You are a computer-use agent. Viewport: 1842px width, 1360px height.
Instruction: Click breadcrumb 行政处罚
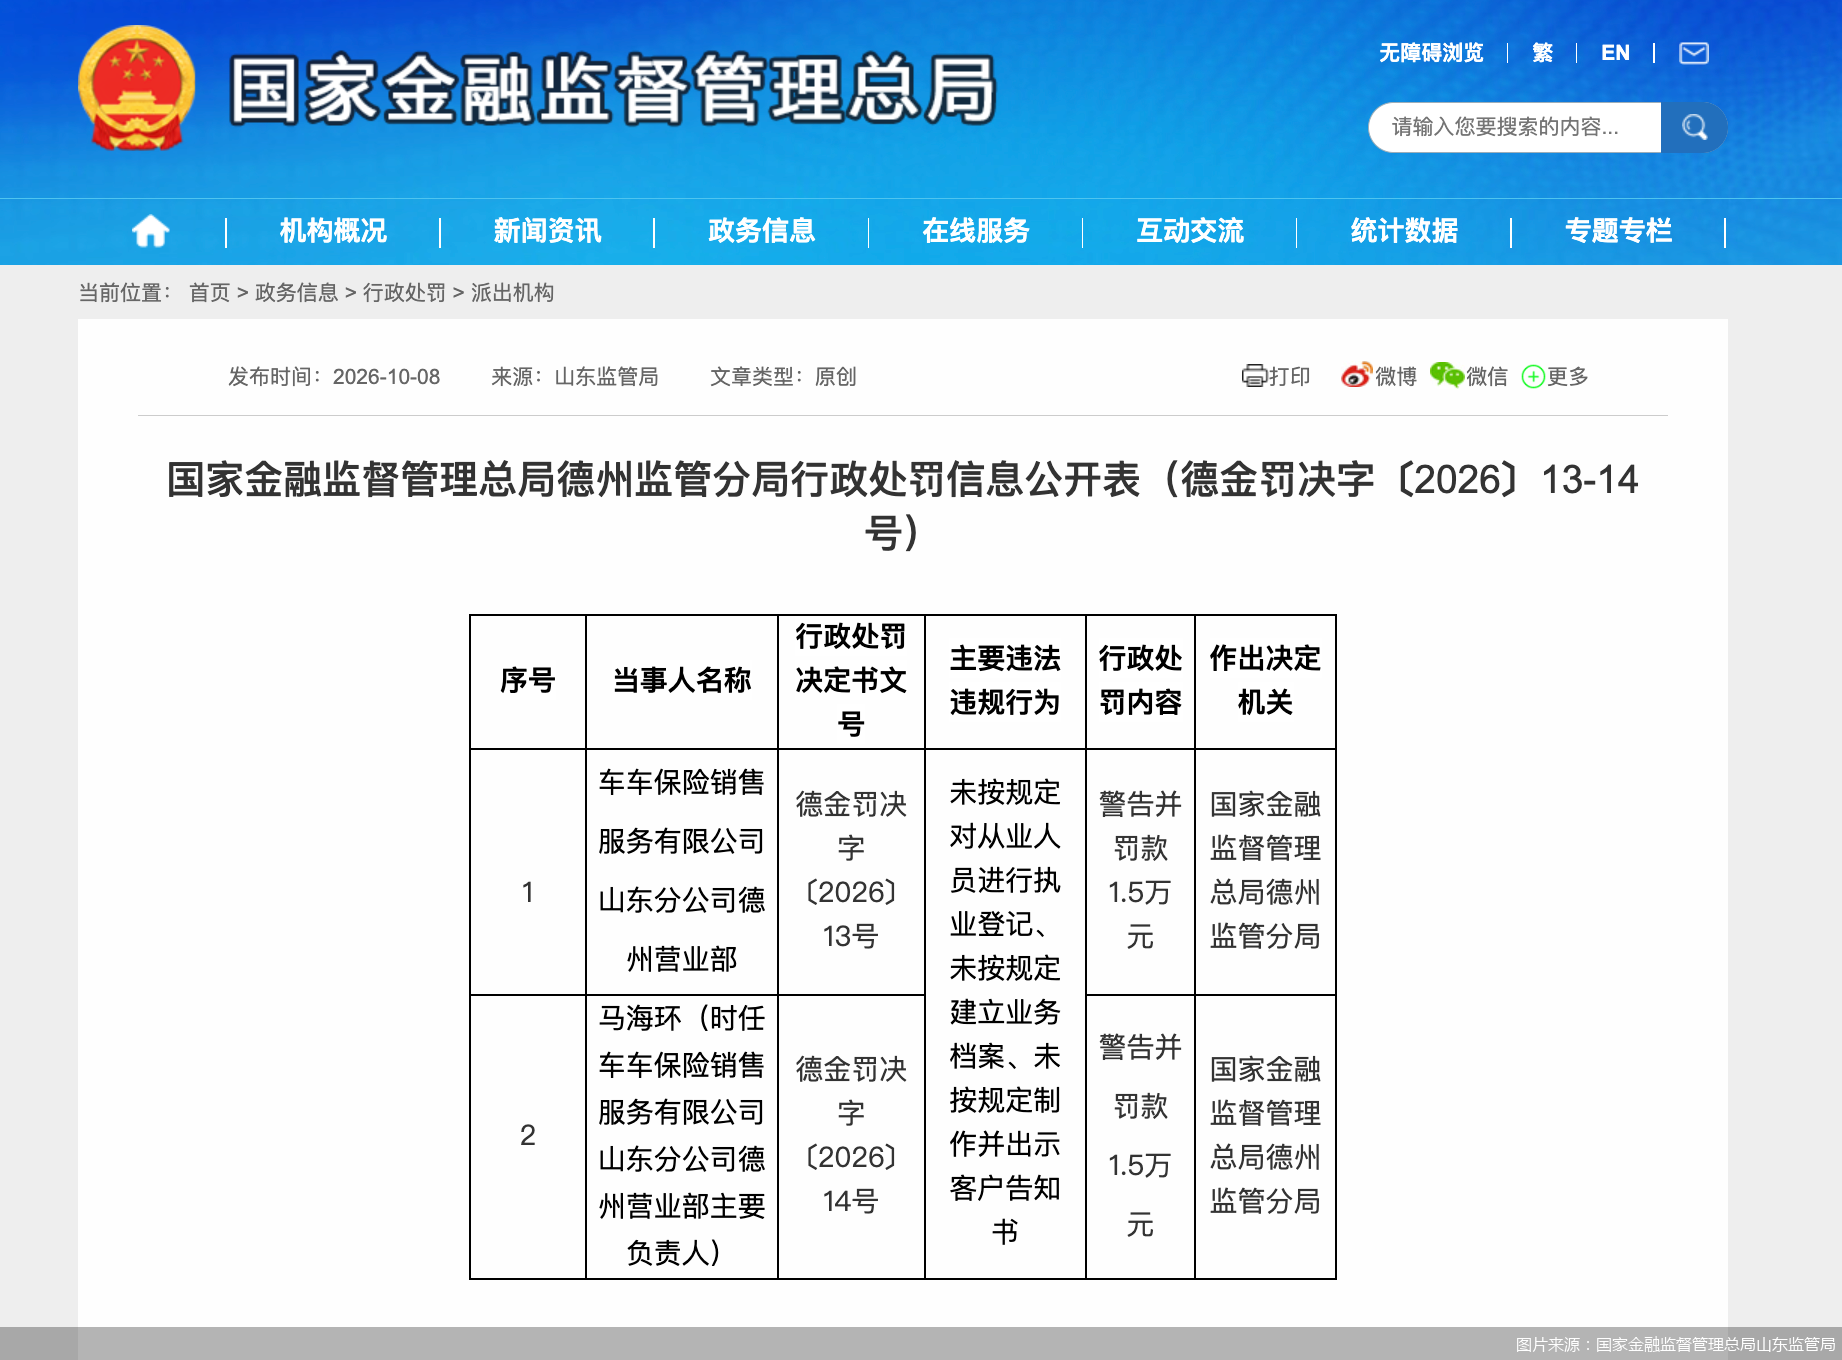pyautogui.click(x=404, y=292)
